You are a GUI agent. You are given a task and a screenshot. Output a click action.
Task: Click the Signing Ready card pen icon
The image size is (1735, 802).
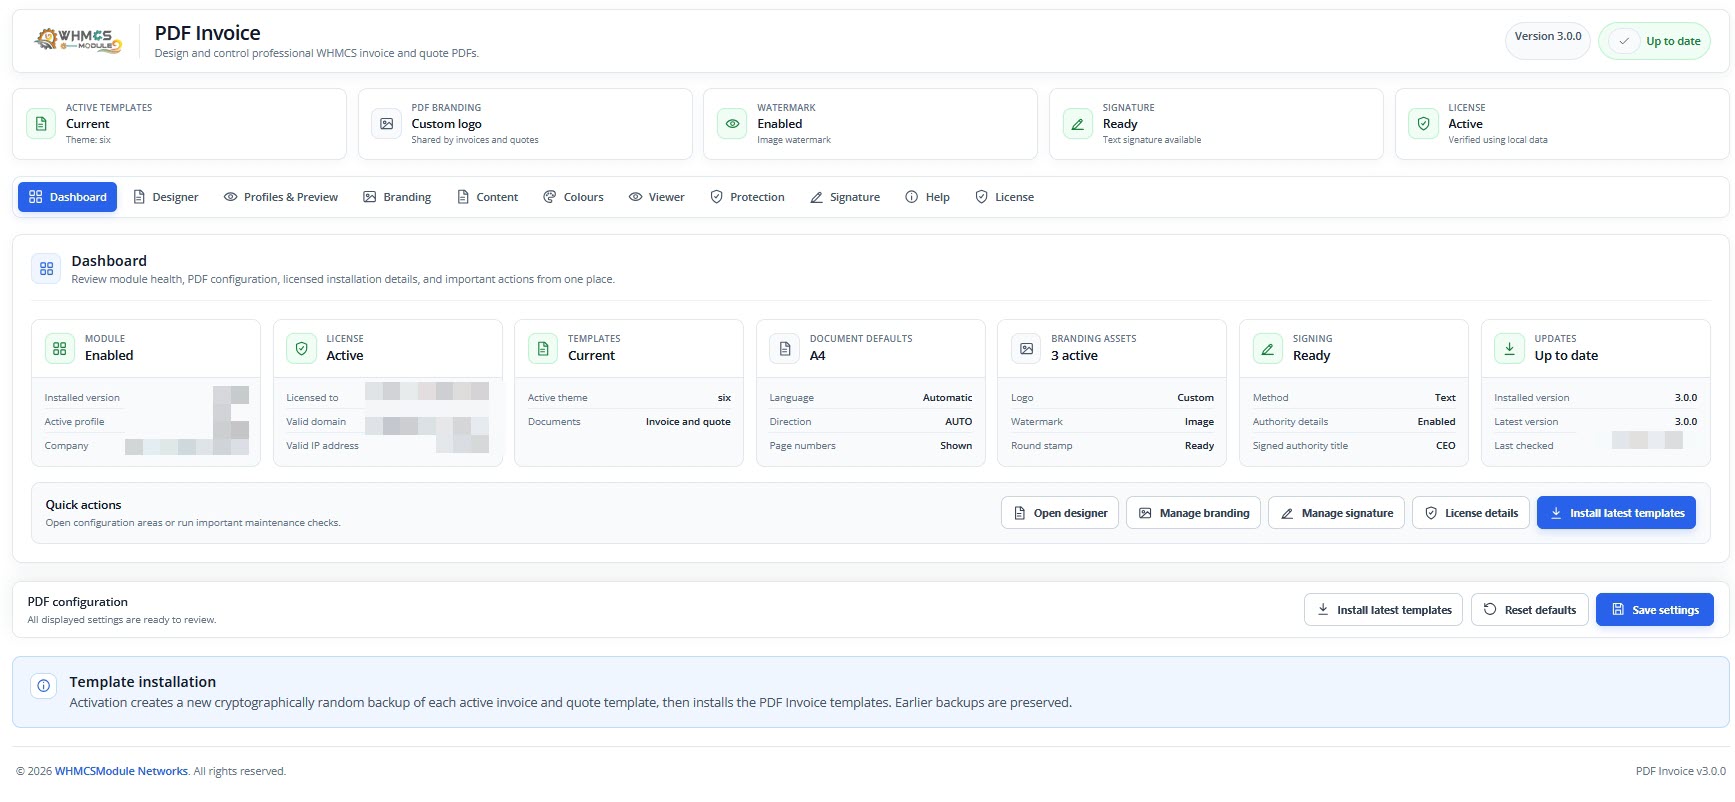click(1268, 348)
